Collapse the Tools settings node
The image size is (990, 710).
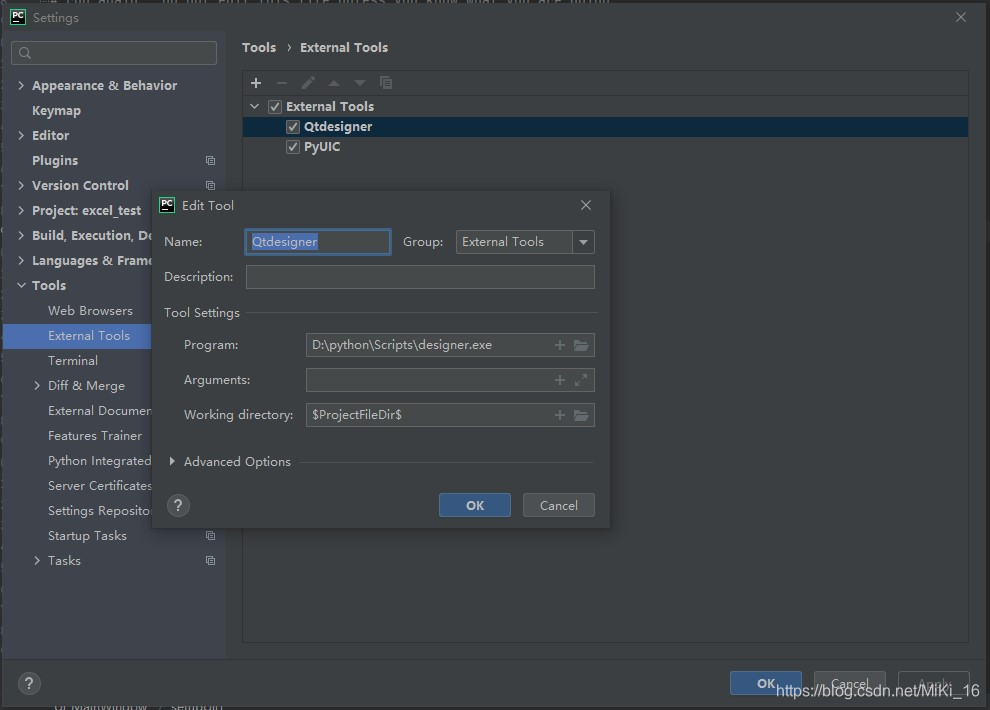point(21,286)
